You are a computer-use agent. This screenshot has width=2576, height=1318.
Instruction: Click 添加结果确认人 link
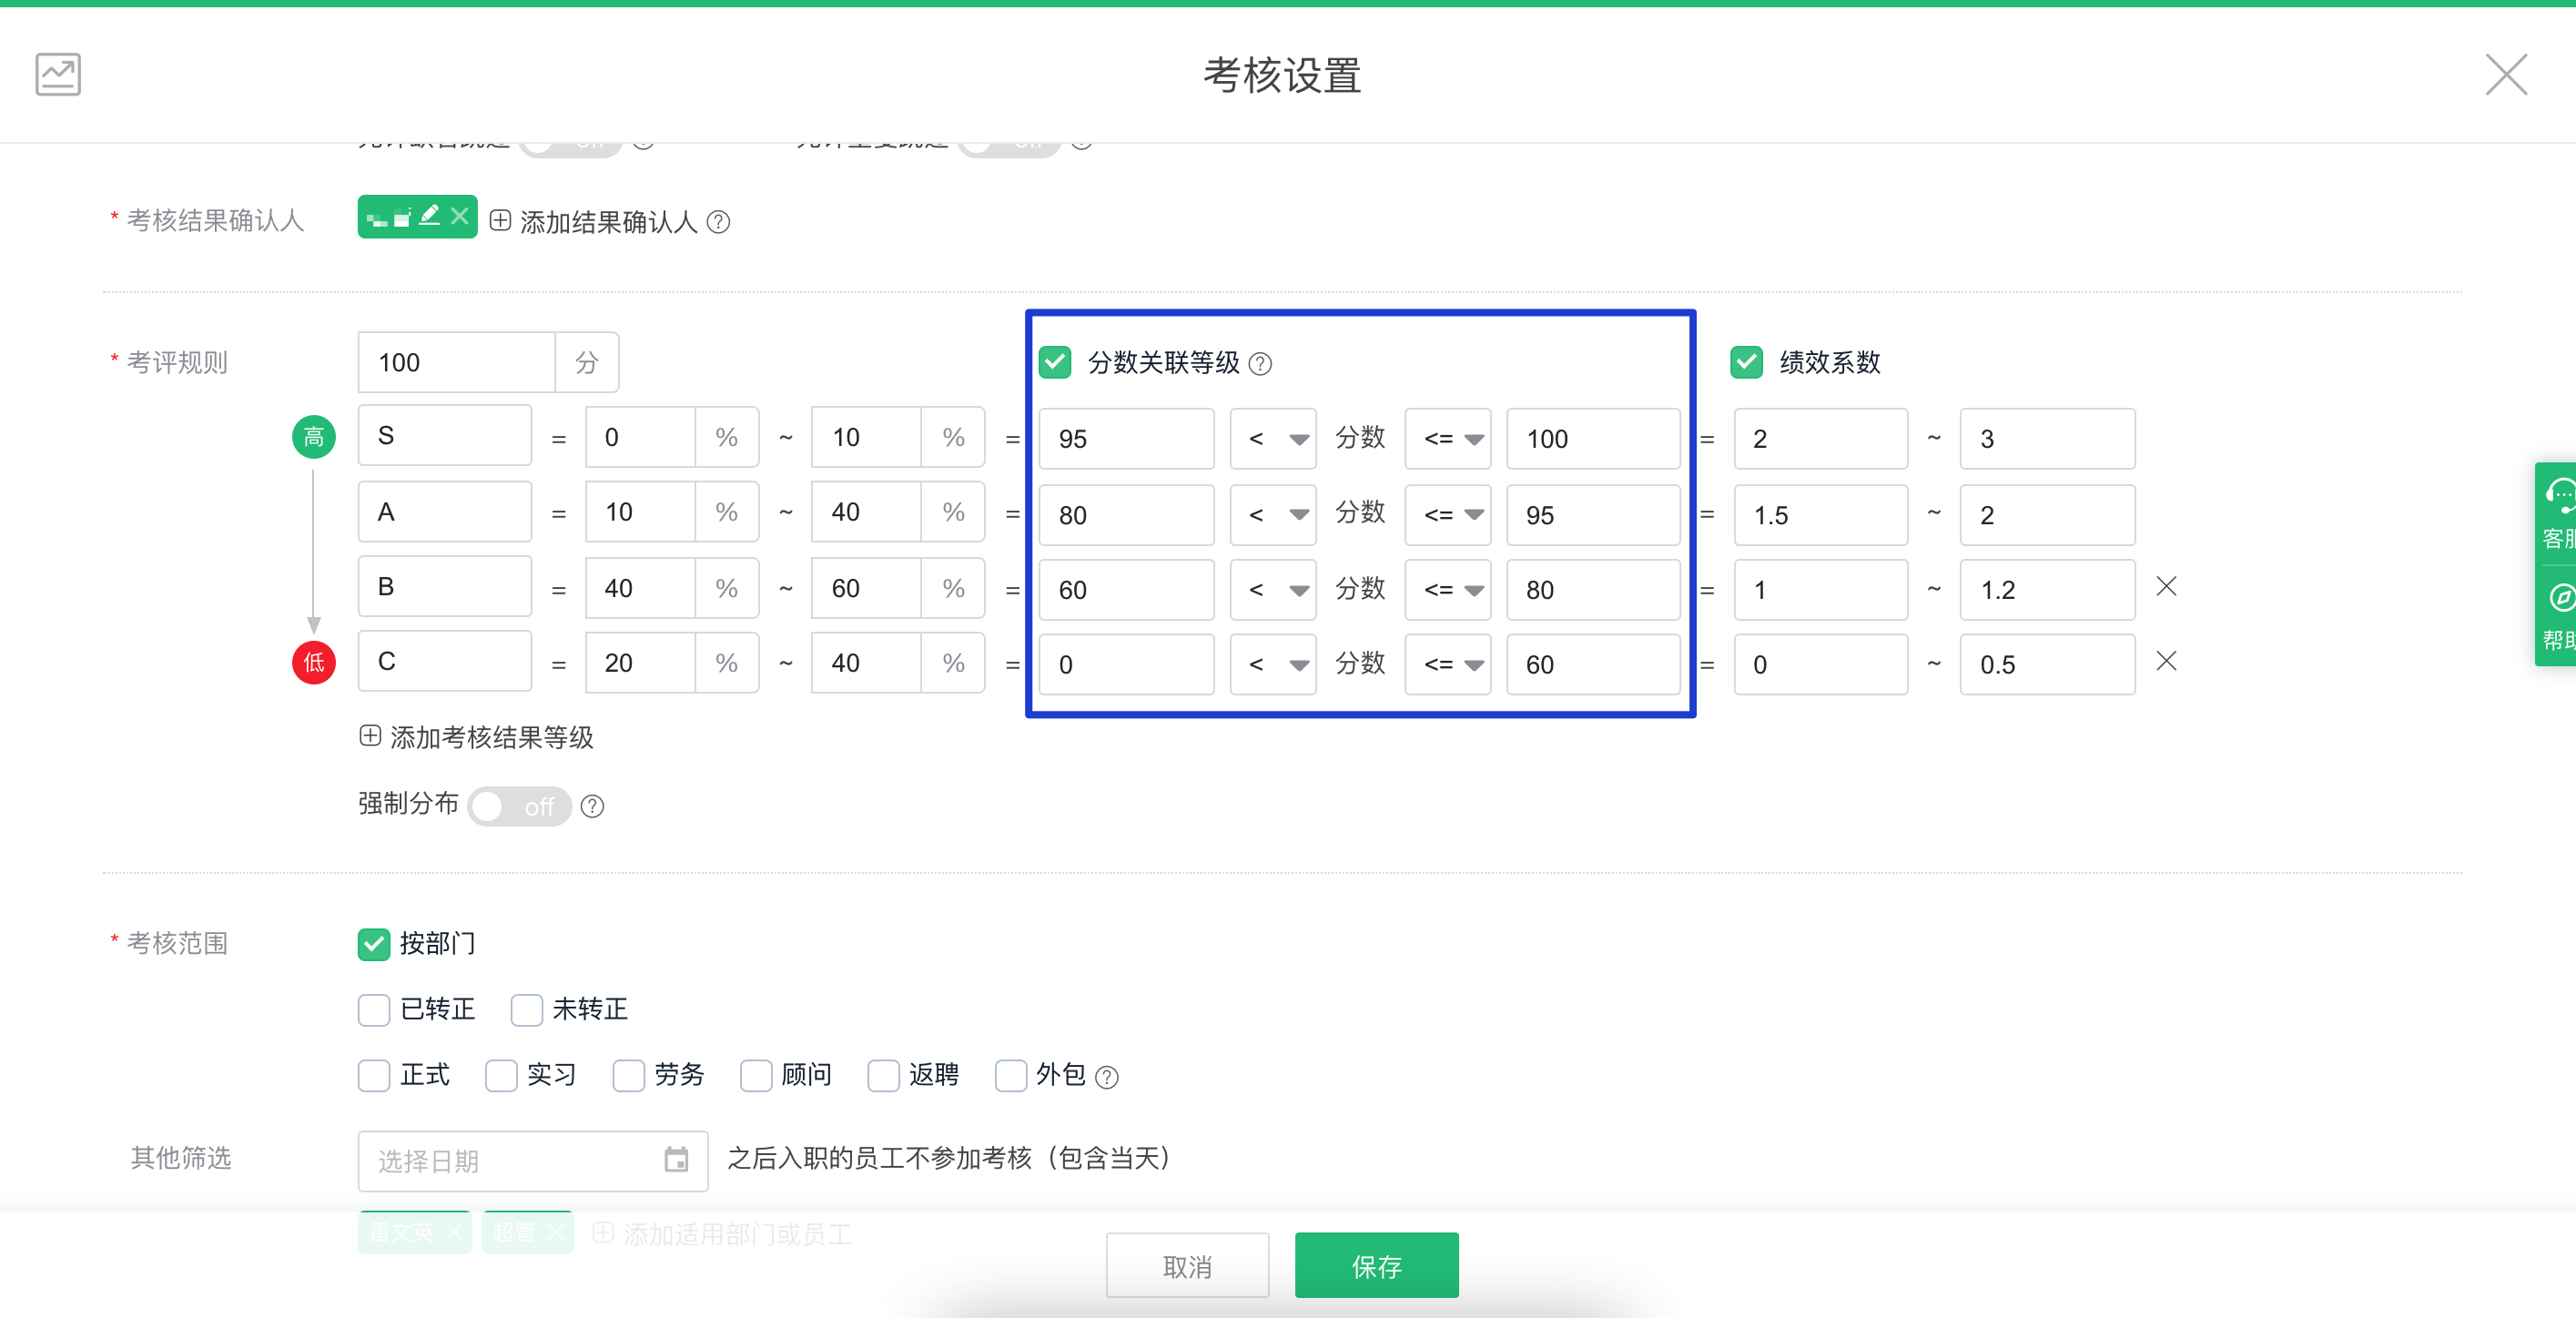[x=594, y=221]
